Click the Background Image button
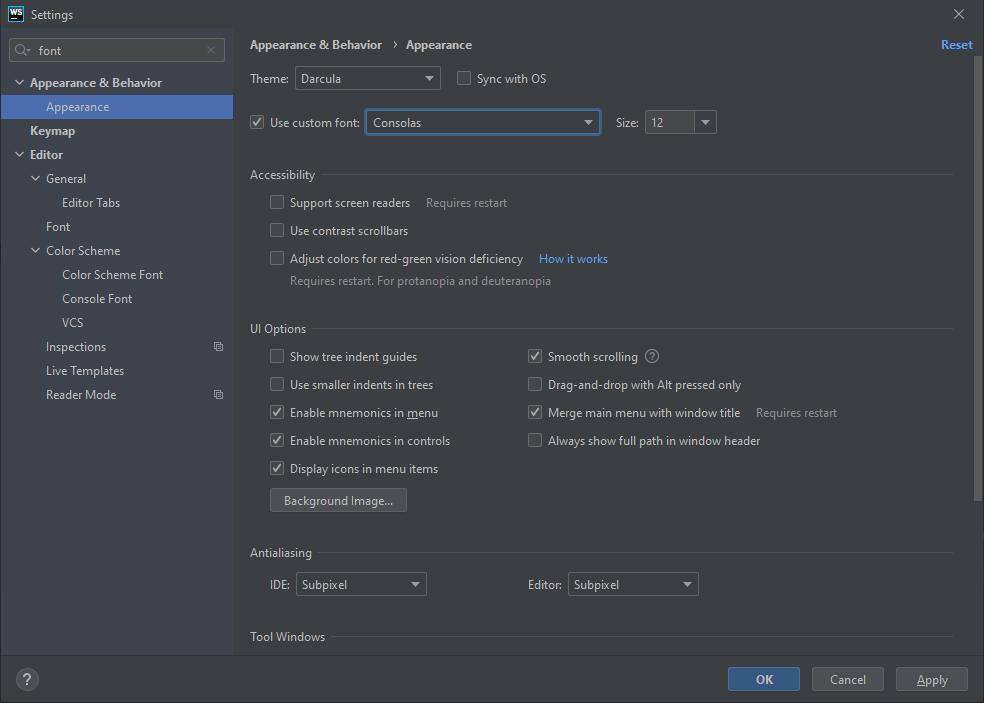The width and height of the screenshot is (984, 703). click(x=338, y=501)
